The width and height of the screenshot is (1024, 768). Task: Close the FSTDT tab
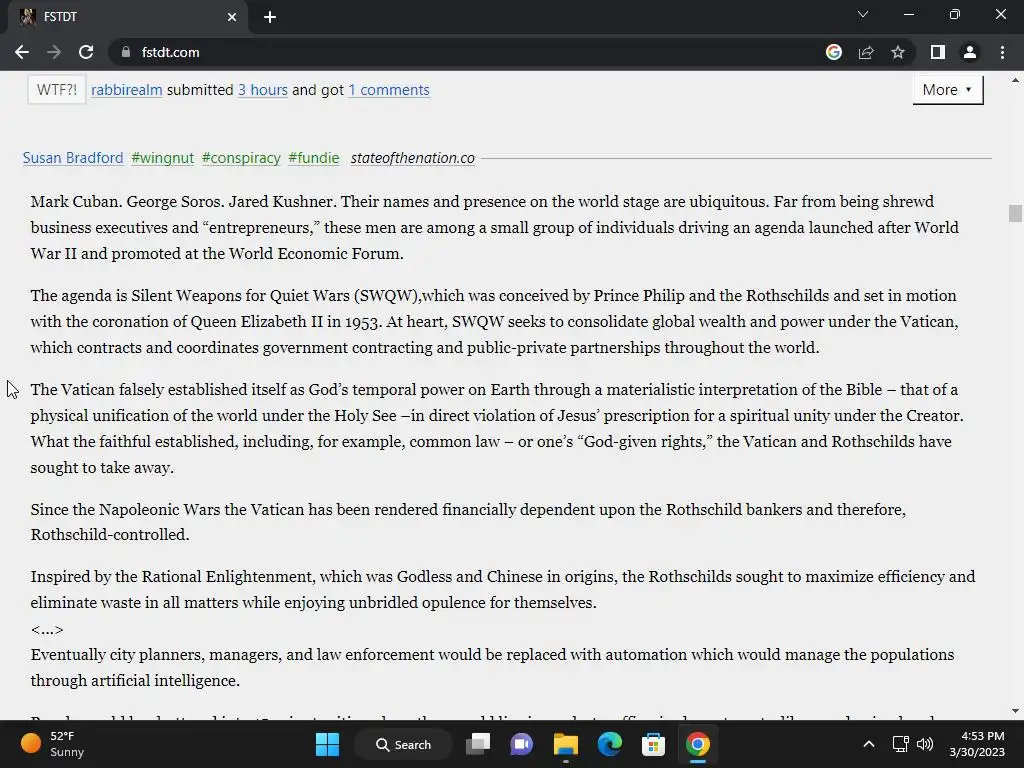coord(232,17)
